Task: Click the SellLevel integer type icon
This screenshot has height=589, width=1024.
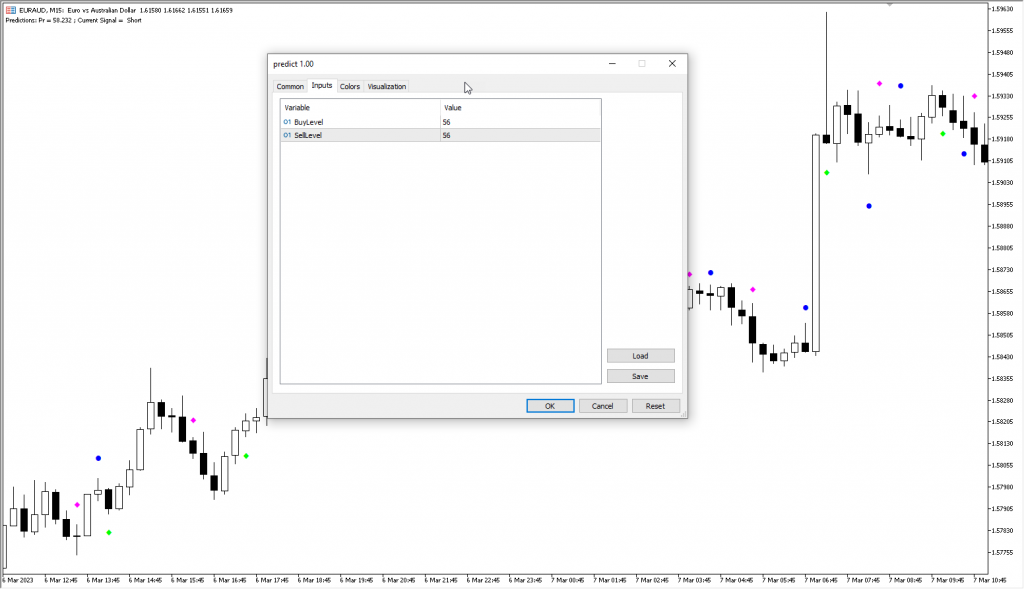Action: coord(287,135)
